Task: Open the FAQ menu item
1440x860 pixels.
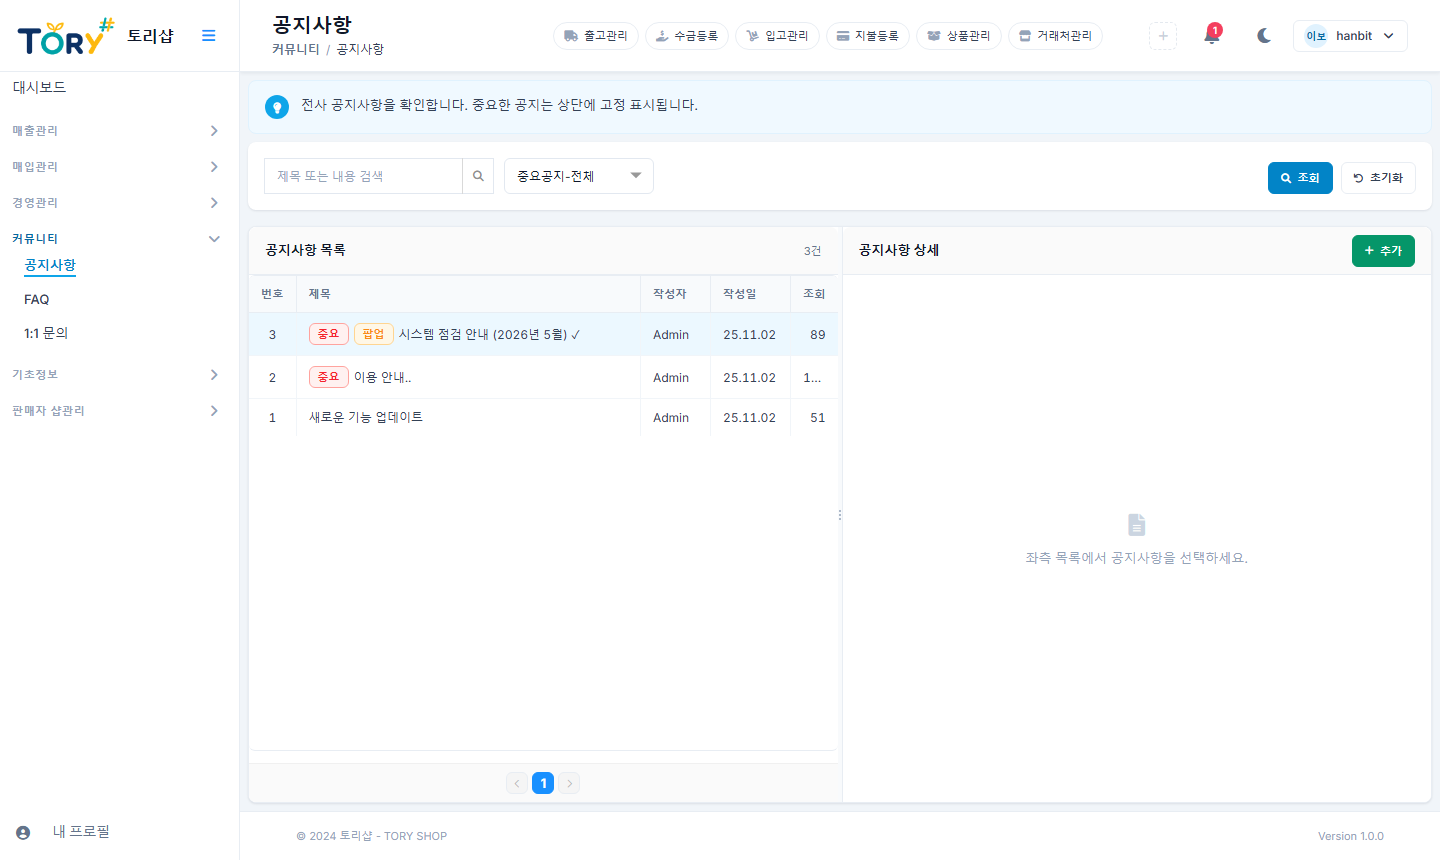Action: pyautogui.click(x=37, y=300)
